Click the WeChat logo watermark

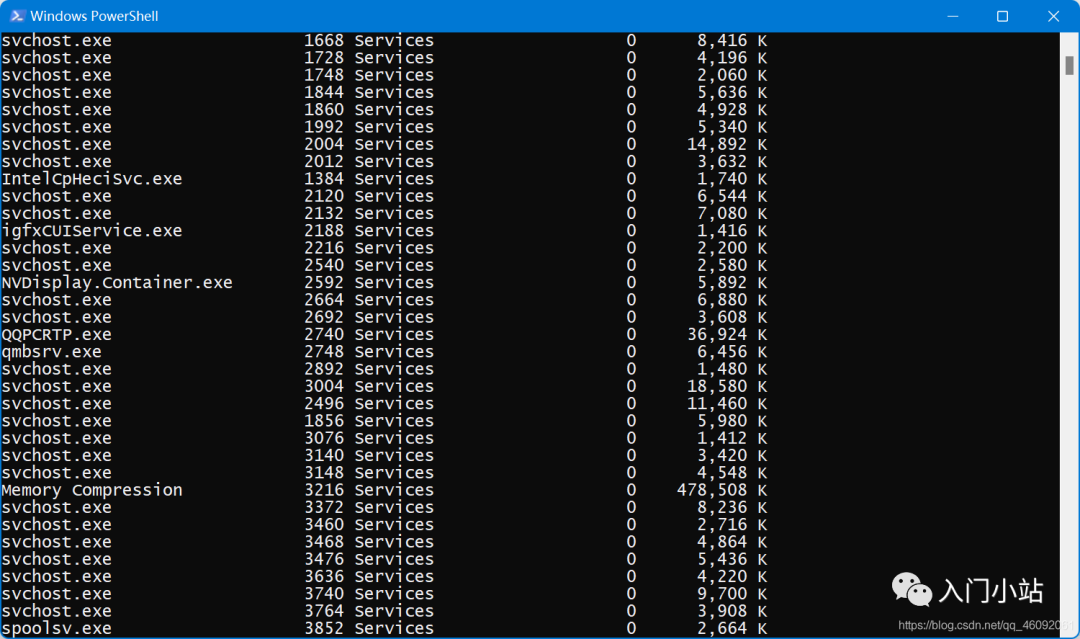911,589
